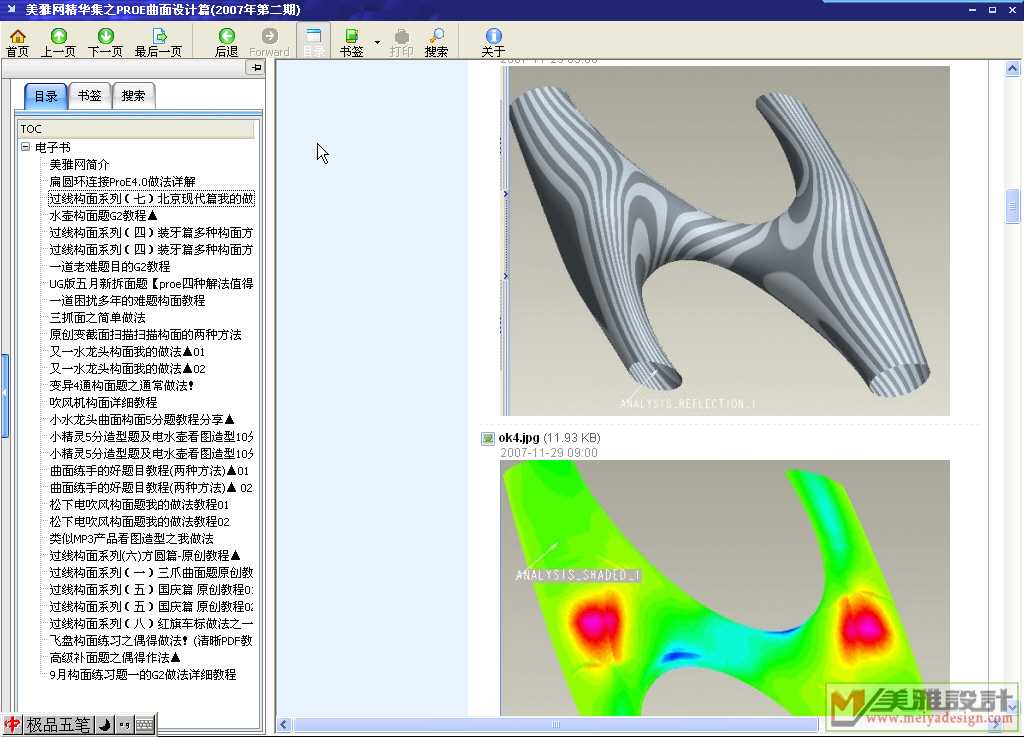This screenshot has height=737, width=1024.
Task: Click the app icon in title bar
Action: (x=11, y=9)
